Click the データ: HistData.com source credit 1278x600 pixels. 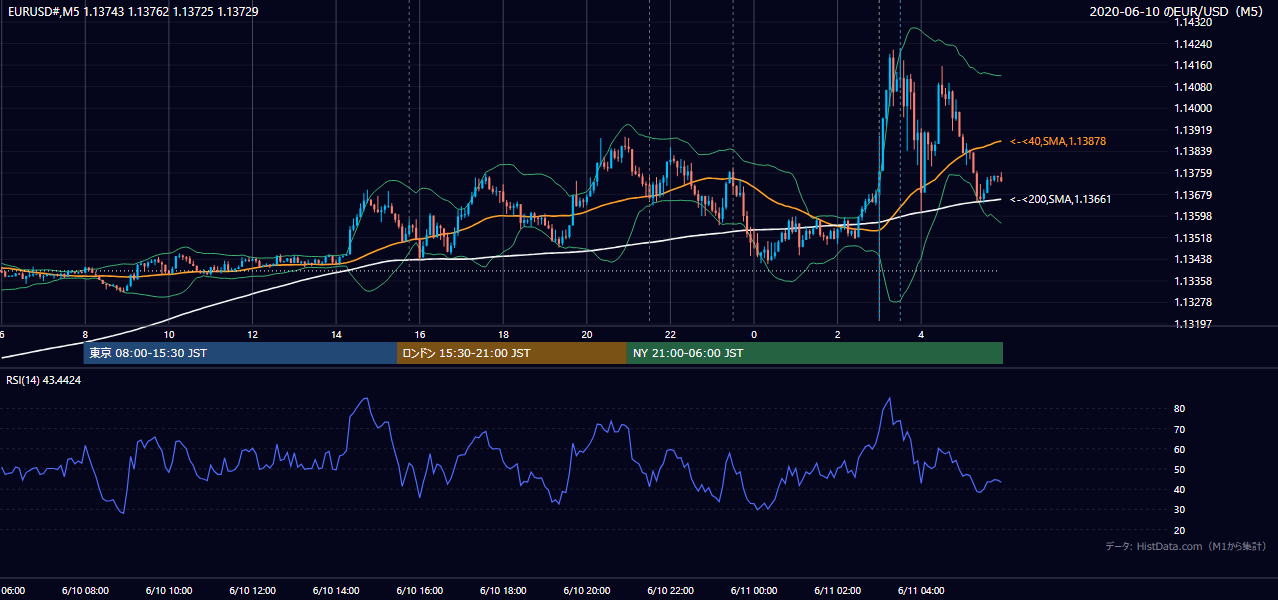tap(1186, 546)
